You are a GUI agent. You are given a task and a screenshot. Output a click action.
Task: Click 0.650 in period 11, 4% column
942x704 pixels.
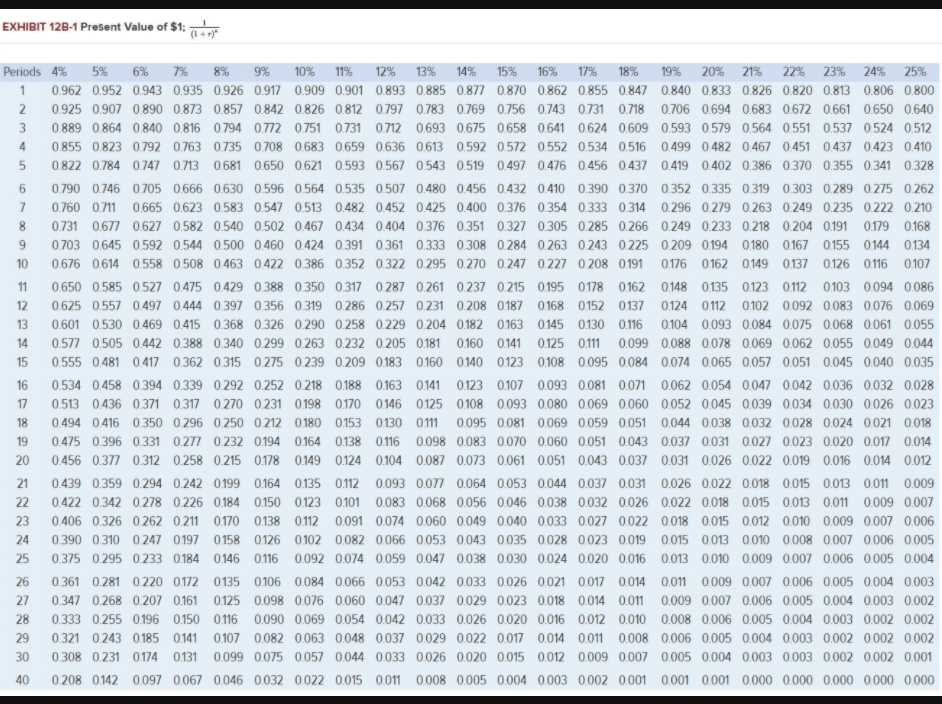click(66, 288)
